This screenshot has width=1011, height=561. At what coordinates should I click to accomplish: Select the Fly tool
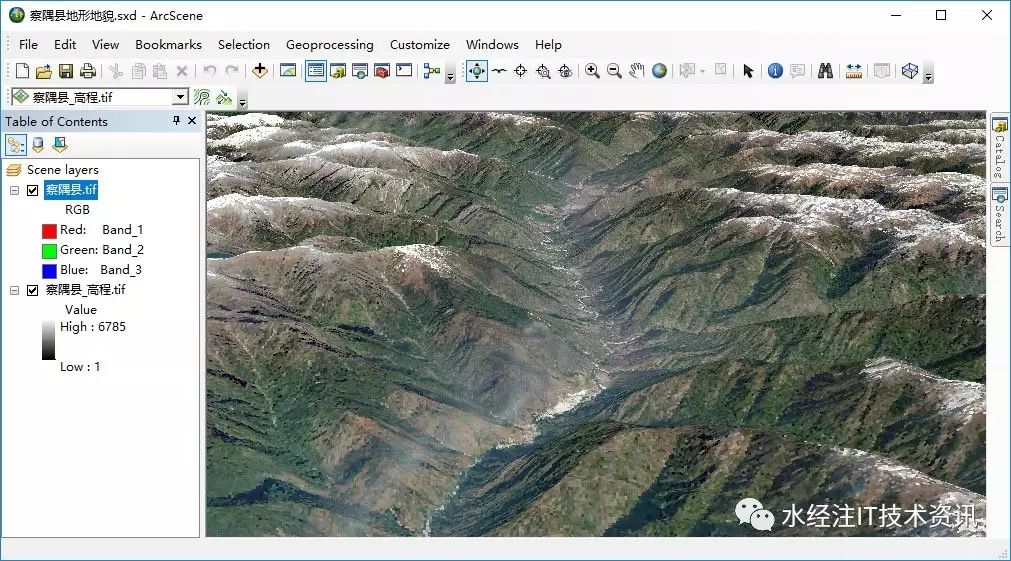point(499,71)
